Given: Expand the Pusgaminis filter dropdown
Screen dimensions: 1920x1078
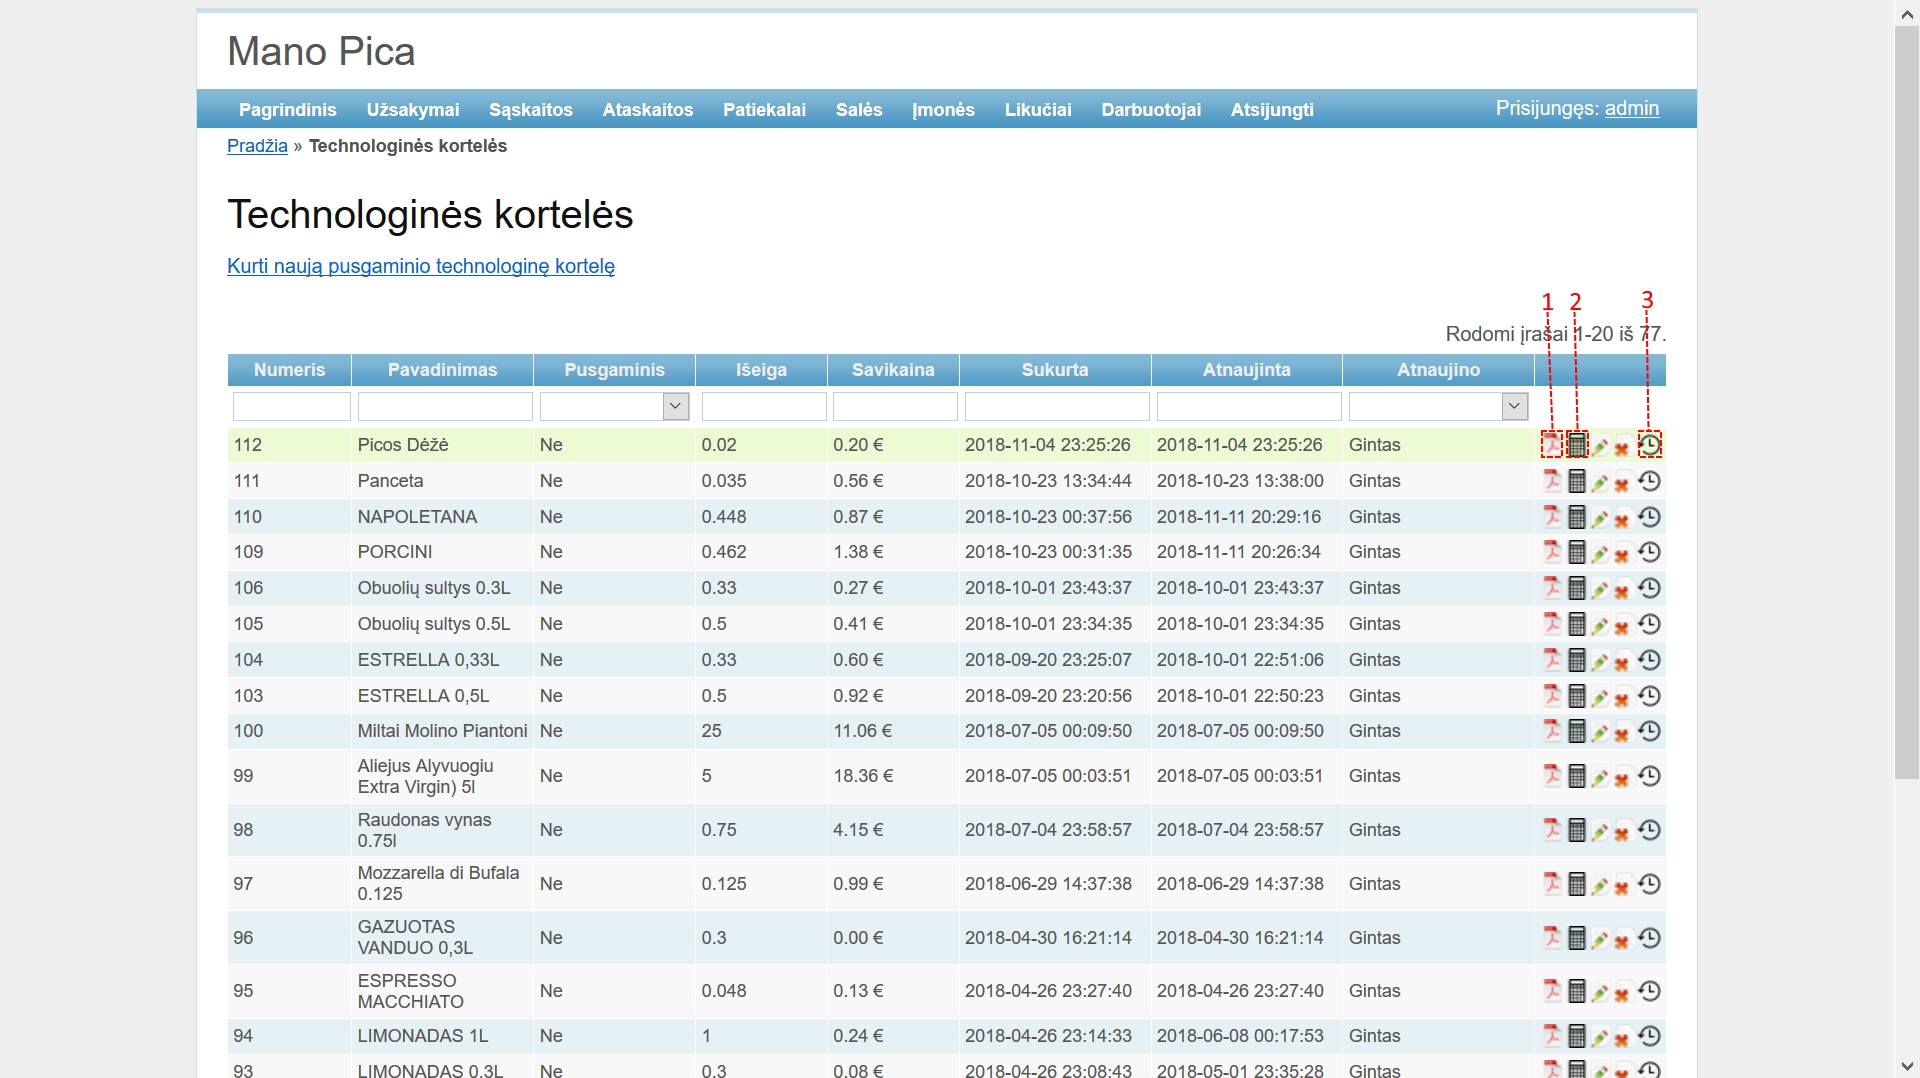Looking at the screenshot, I should coord(676,406).
